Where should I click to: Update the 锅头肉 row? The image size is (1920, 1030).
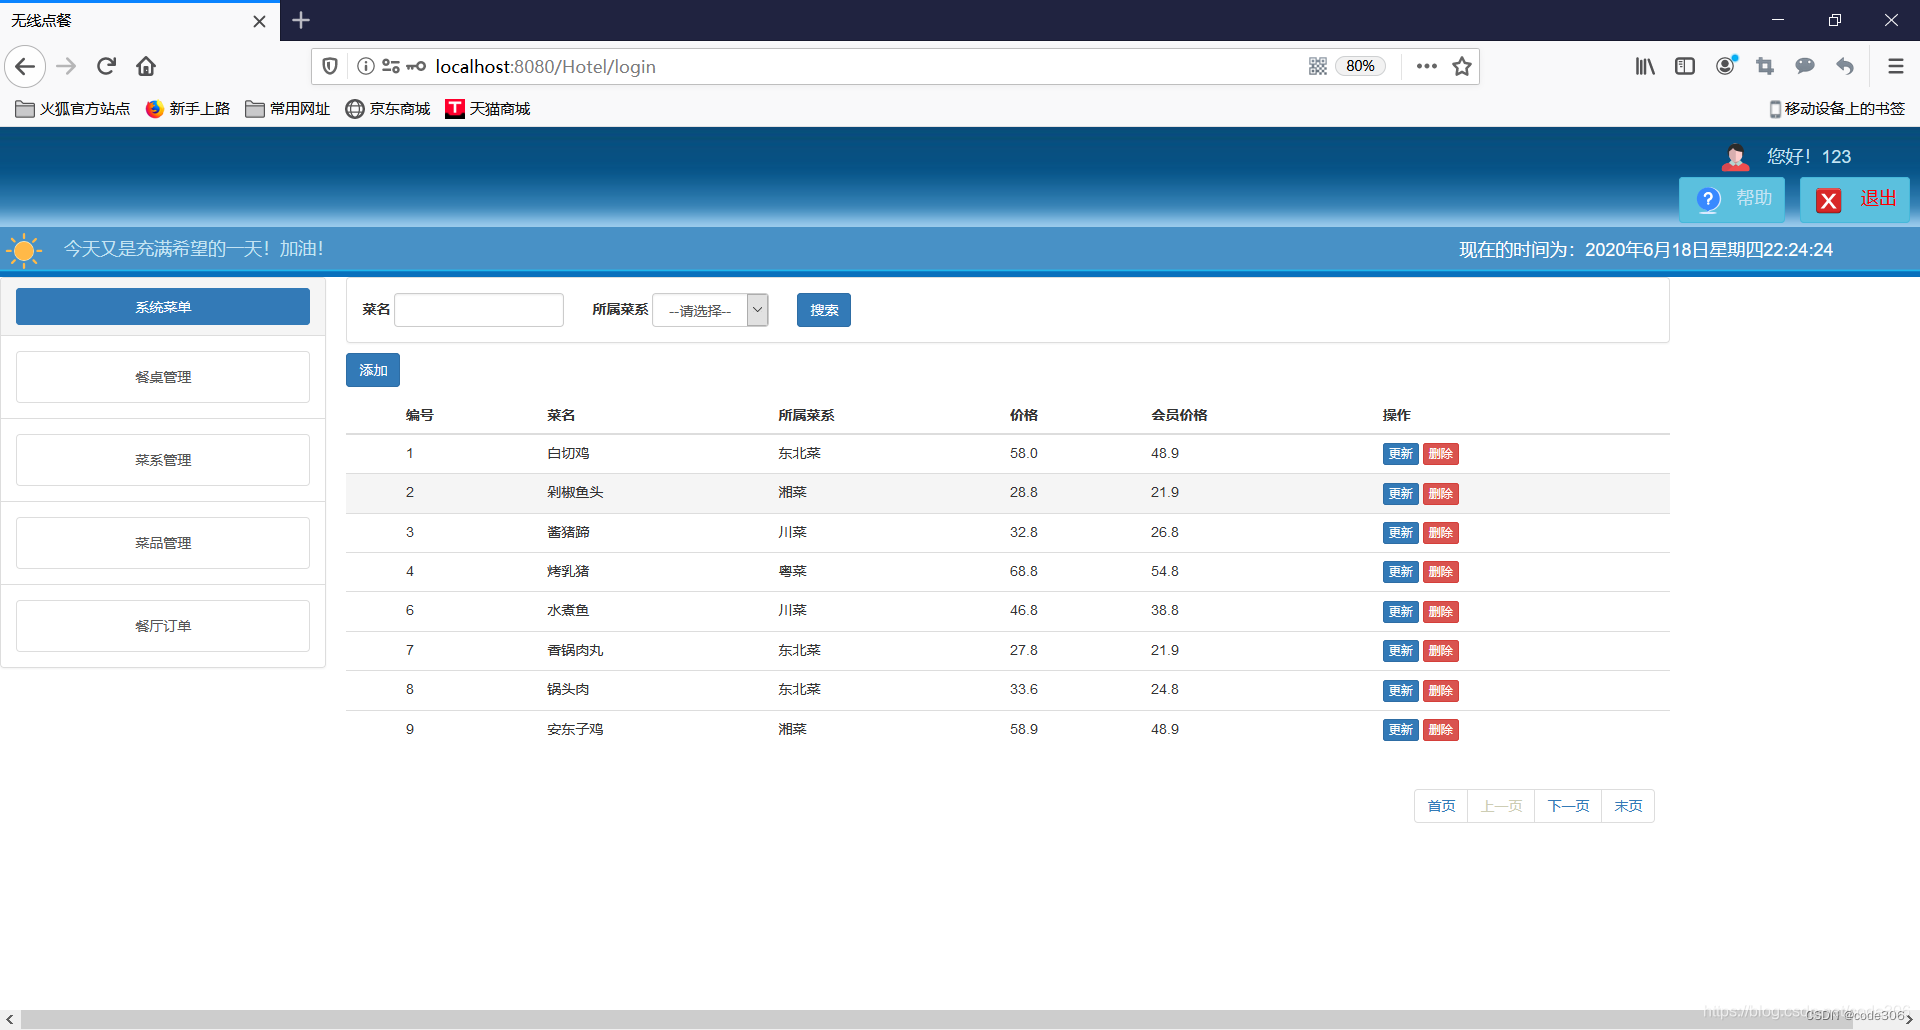[1400, 691]
